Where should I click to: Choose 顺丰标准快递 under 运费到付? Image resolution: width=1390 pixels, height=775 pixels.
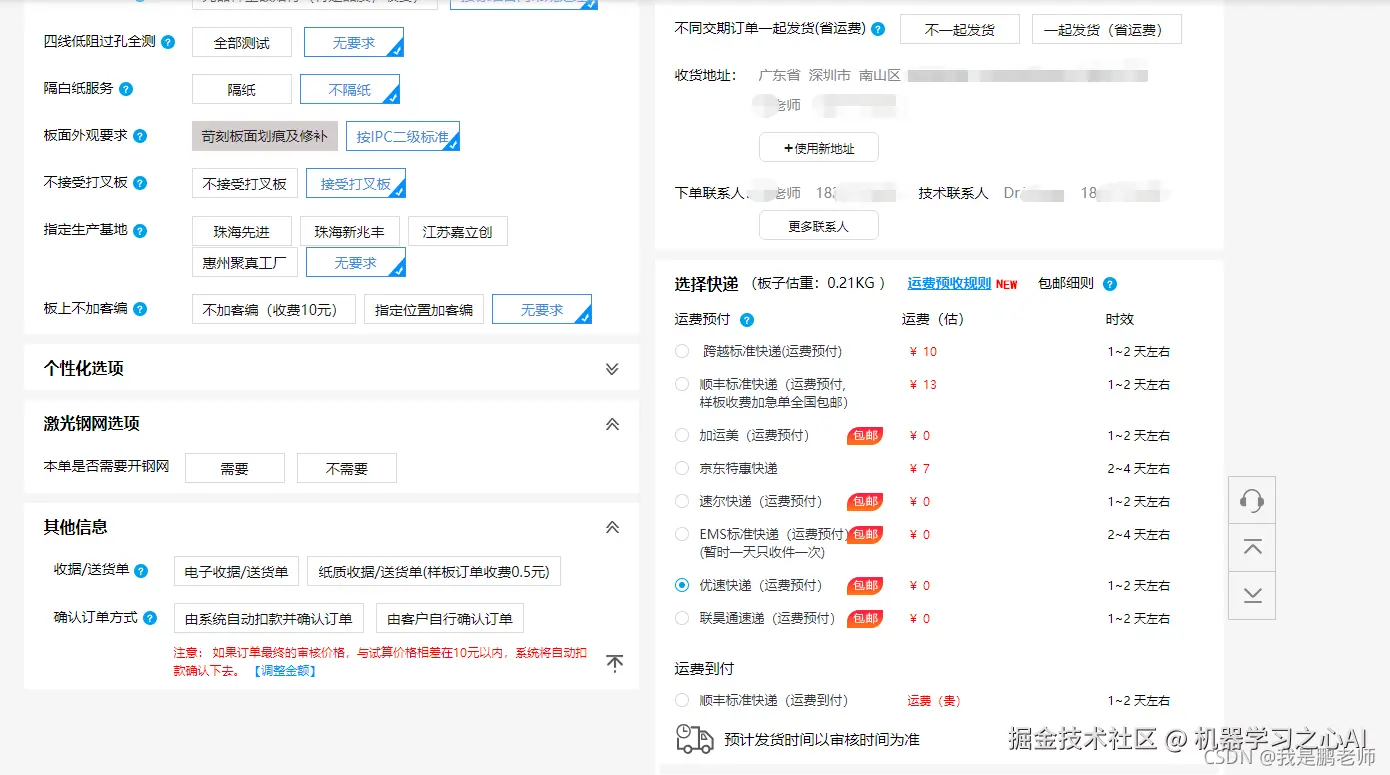tap(680, 700)
